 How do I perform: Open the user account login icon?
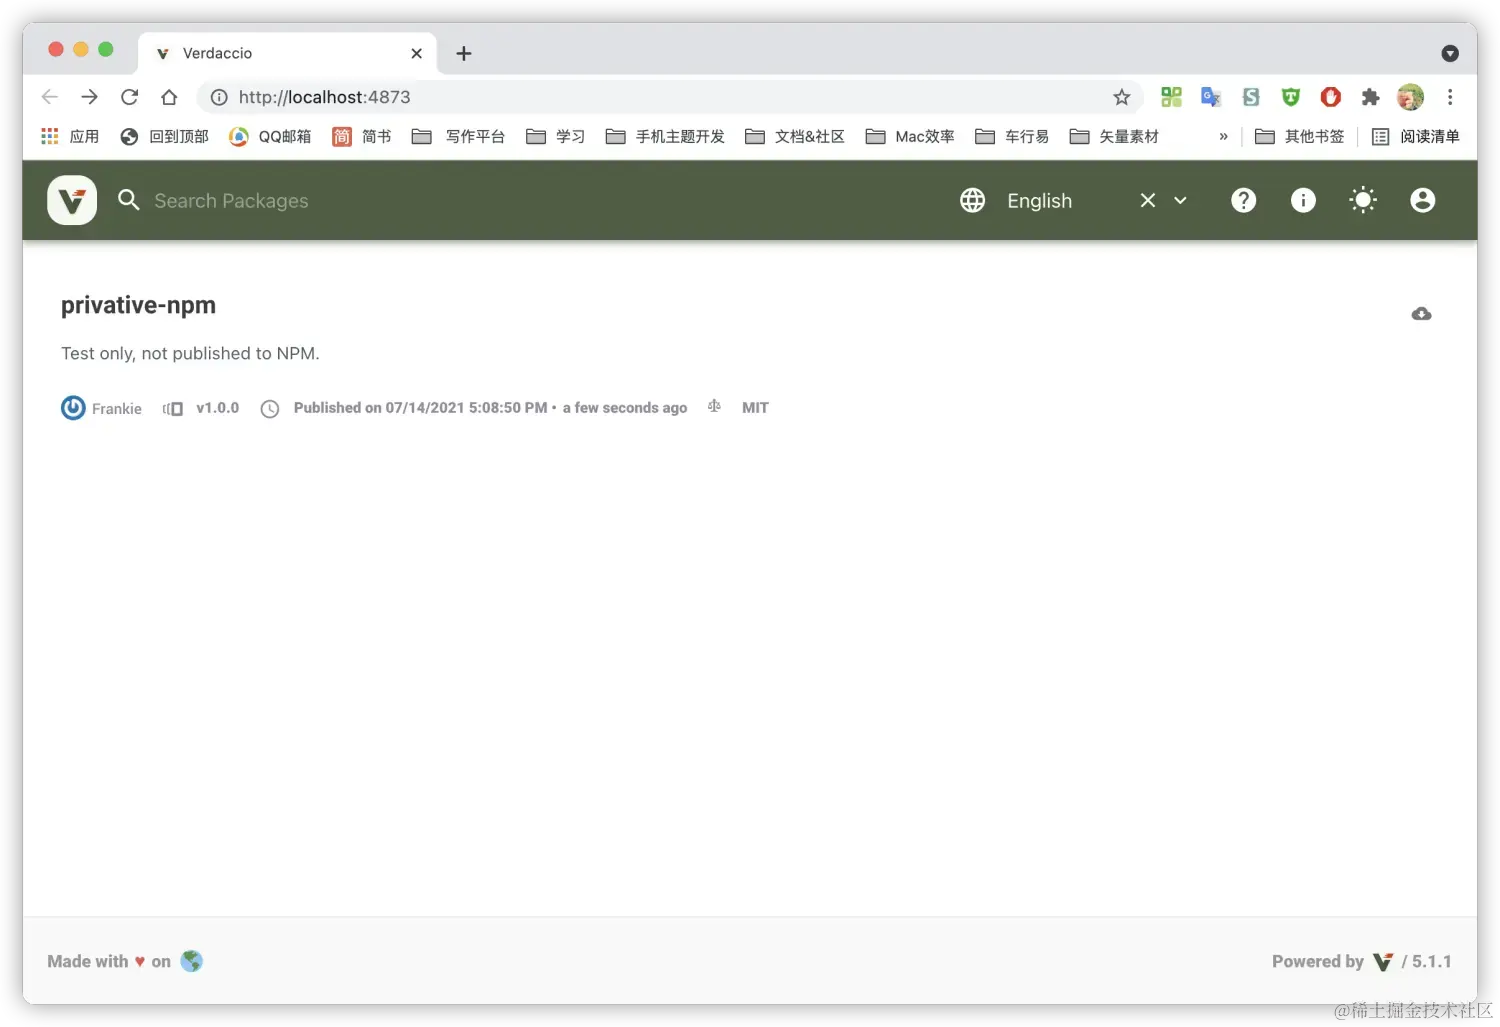[x=1422, y=200]
